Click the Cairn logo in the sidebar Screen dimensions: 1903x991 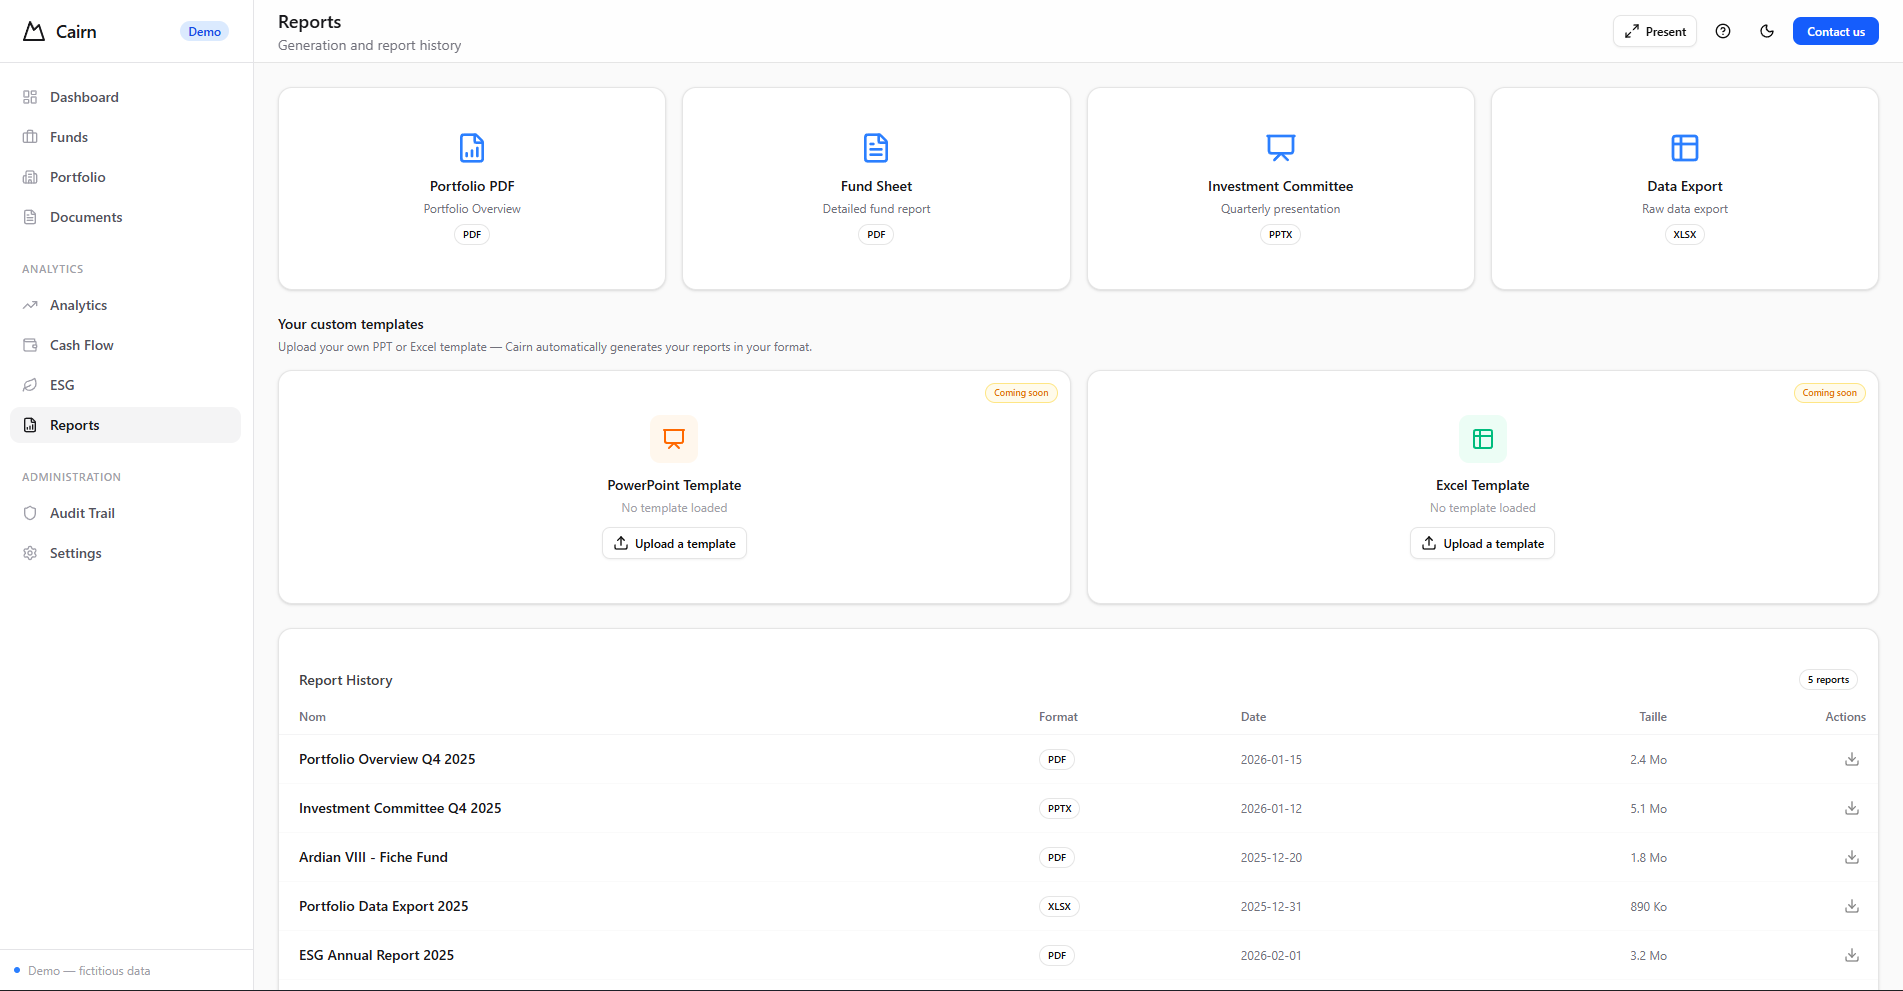click(x=35, y=31)
